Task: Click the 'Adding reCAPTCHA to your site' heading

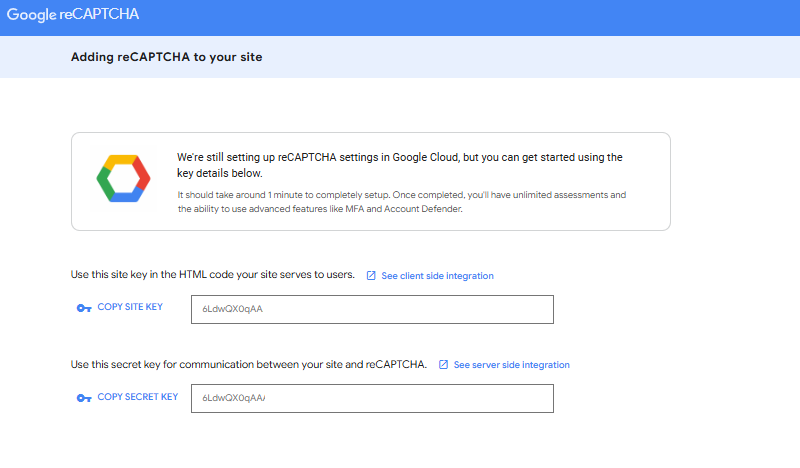Action: click(x=166, y=57)
